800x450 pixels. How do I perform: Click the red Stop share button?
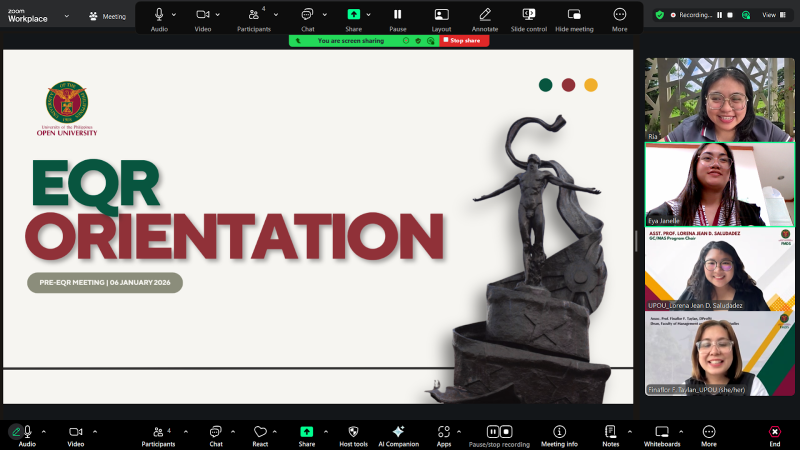point(461,41)
